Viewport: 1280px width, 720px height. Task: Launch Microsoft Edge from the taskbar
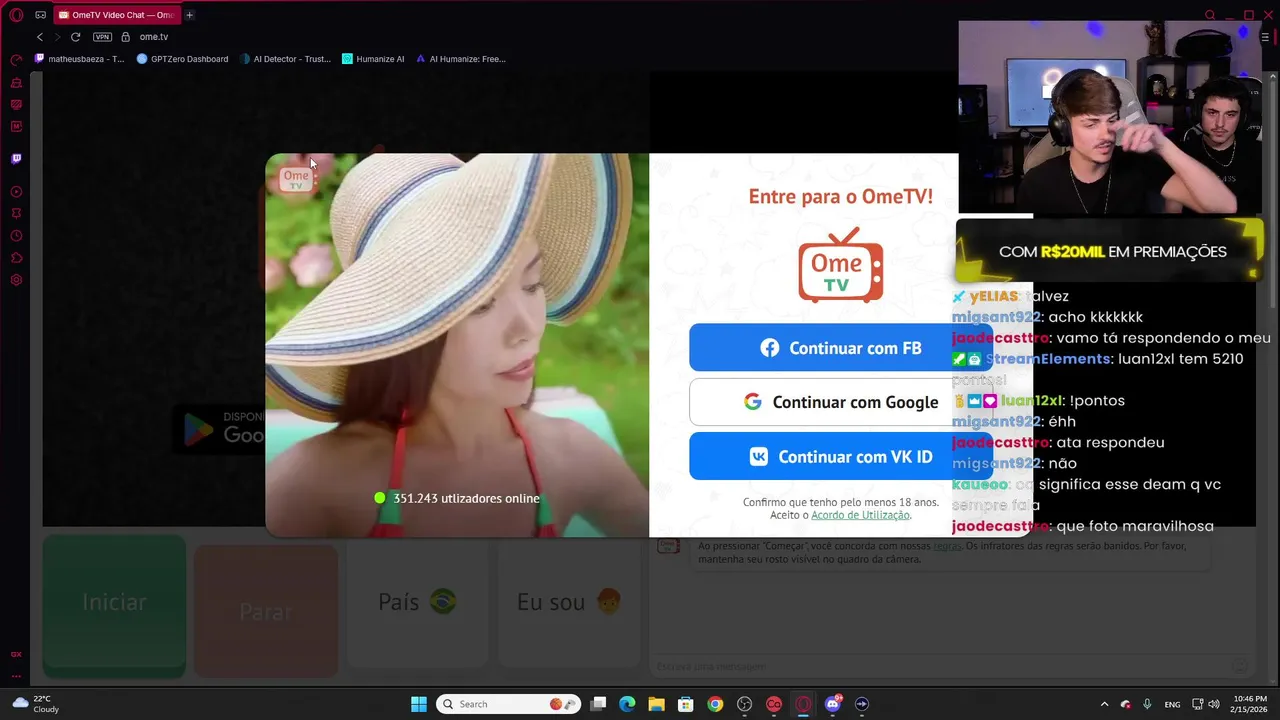point(627,704)
